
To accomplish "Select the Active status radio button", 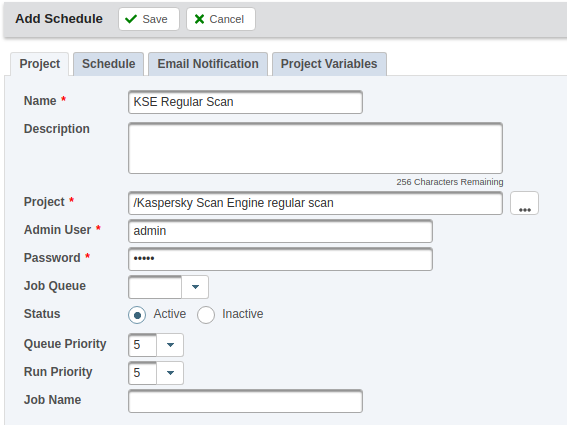I will (x=137, y=315).
